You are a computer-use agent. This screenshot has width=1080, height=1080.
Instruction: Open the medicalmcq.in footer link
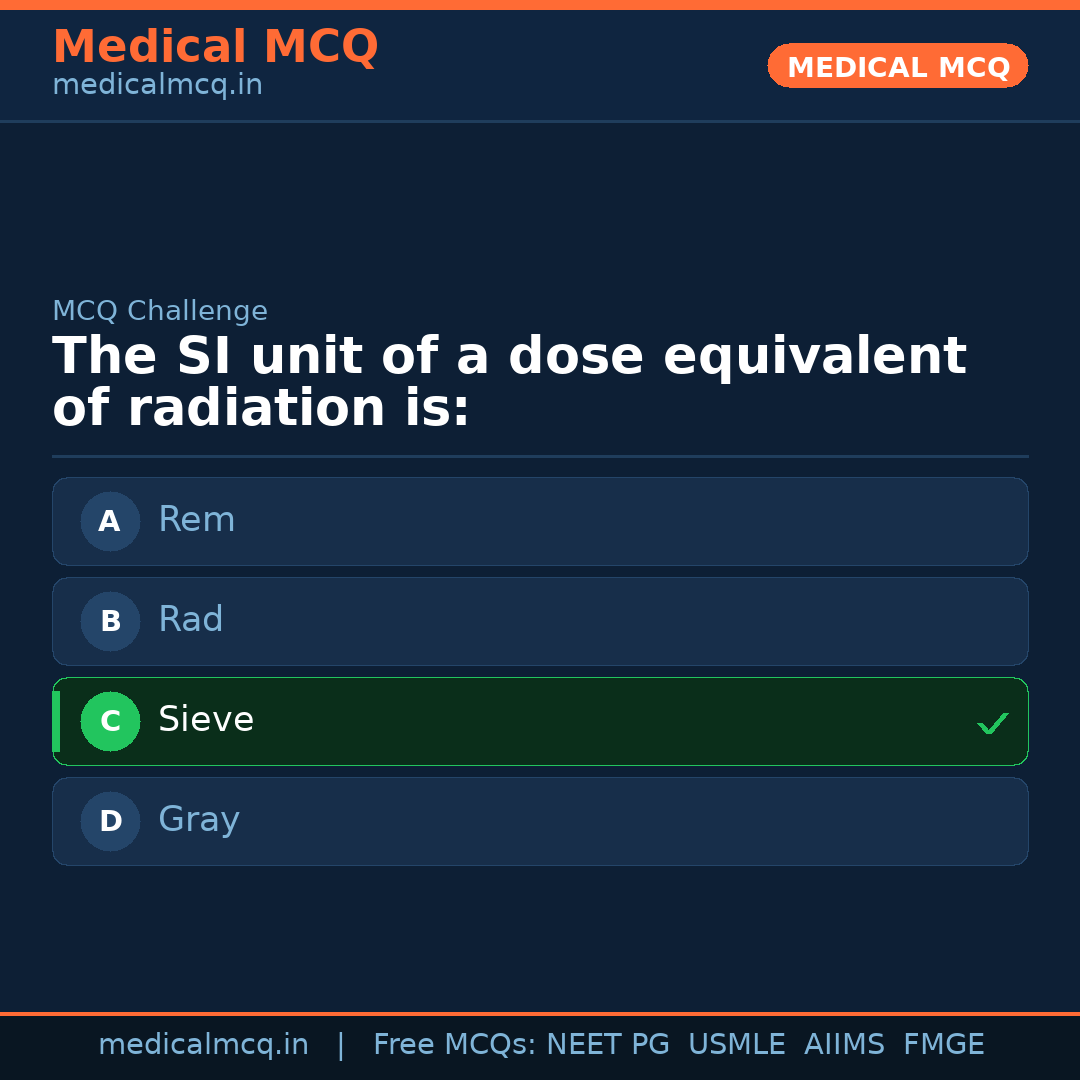(203, 1044)
